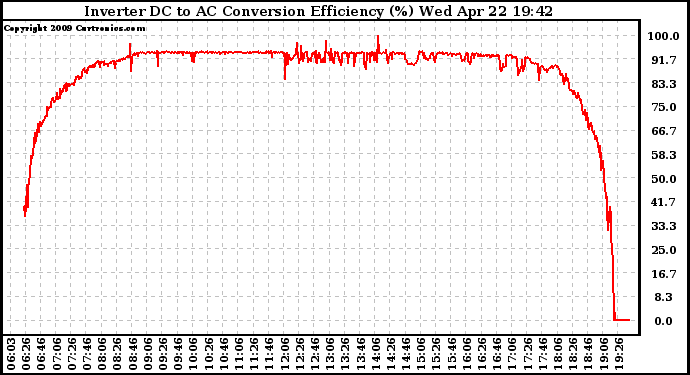Select the 66.7 y-axis label
Screen dimensions: 690x375
pyautogui.click(x=664, y=132)
